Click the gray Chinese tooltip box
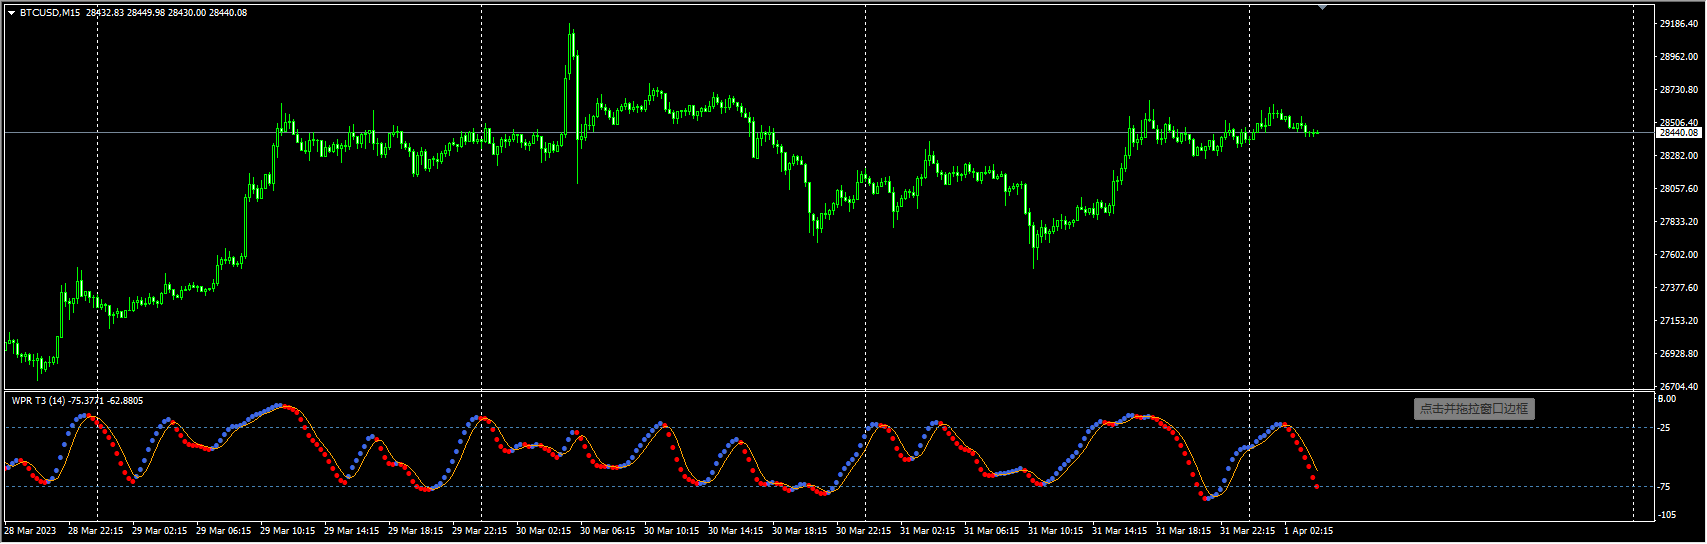The image size is (1707, 544). coord(1474,408)
